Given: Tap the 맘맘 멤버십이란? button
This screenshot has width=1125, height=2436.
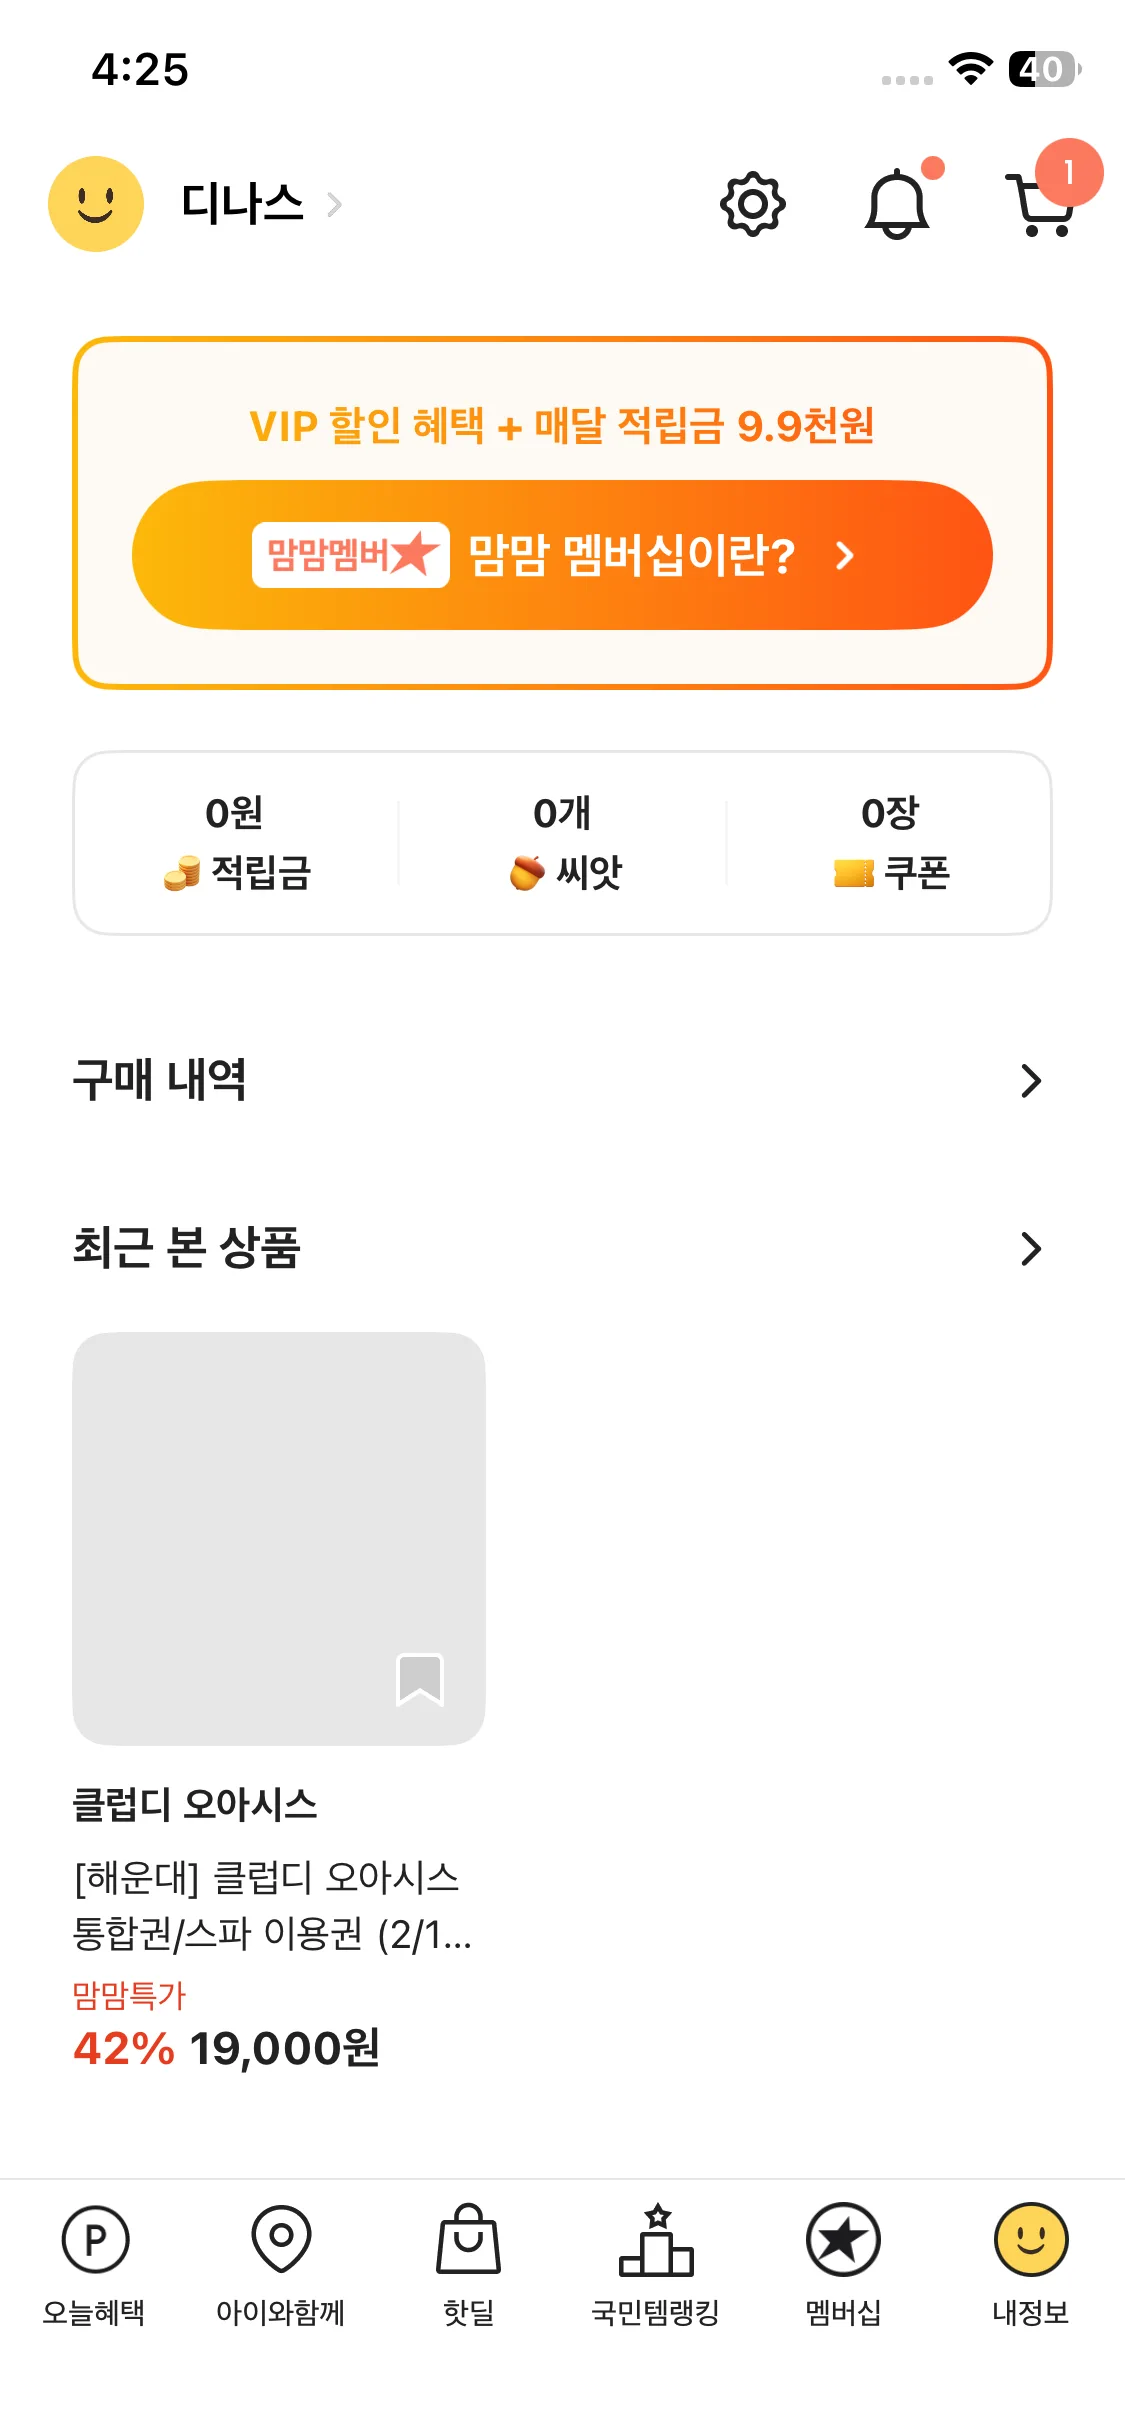Looking at the screenshot, I should click(x=562, y=555).
